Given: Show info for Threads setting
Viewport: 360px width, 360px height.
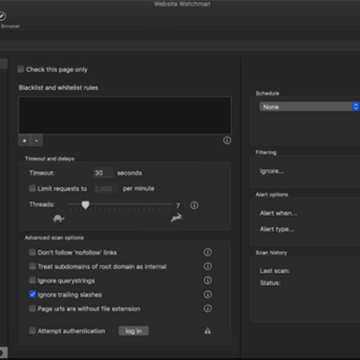Looking at the screenshot, I should [x=194, y=205].
